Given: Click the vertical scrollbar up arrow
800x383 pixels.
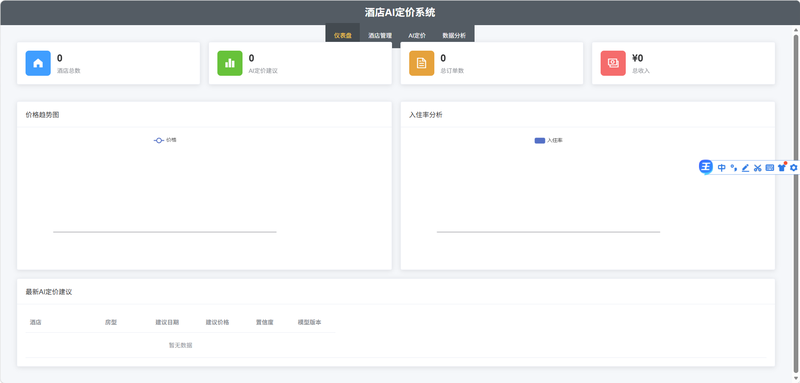Looking at the screenshot, I should (x=795, y=30).
